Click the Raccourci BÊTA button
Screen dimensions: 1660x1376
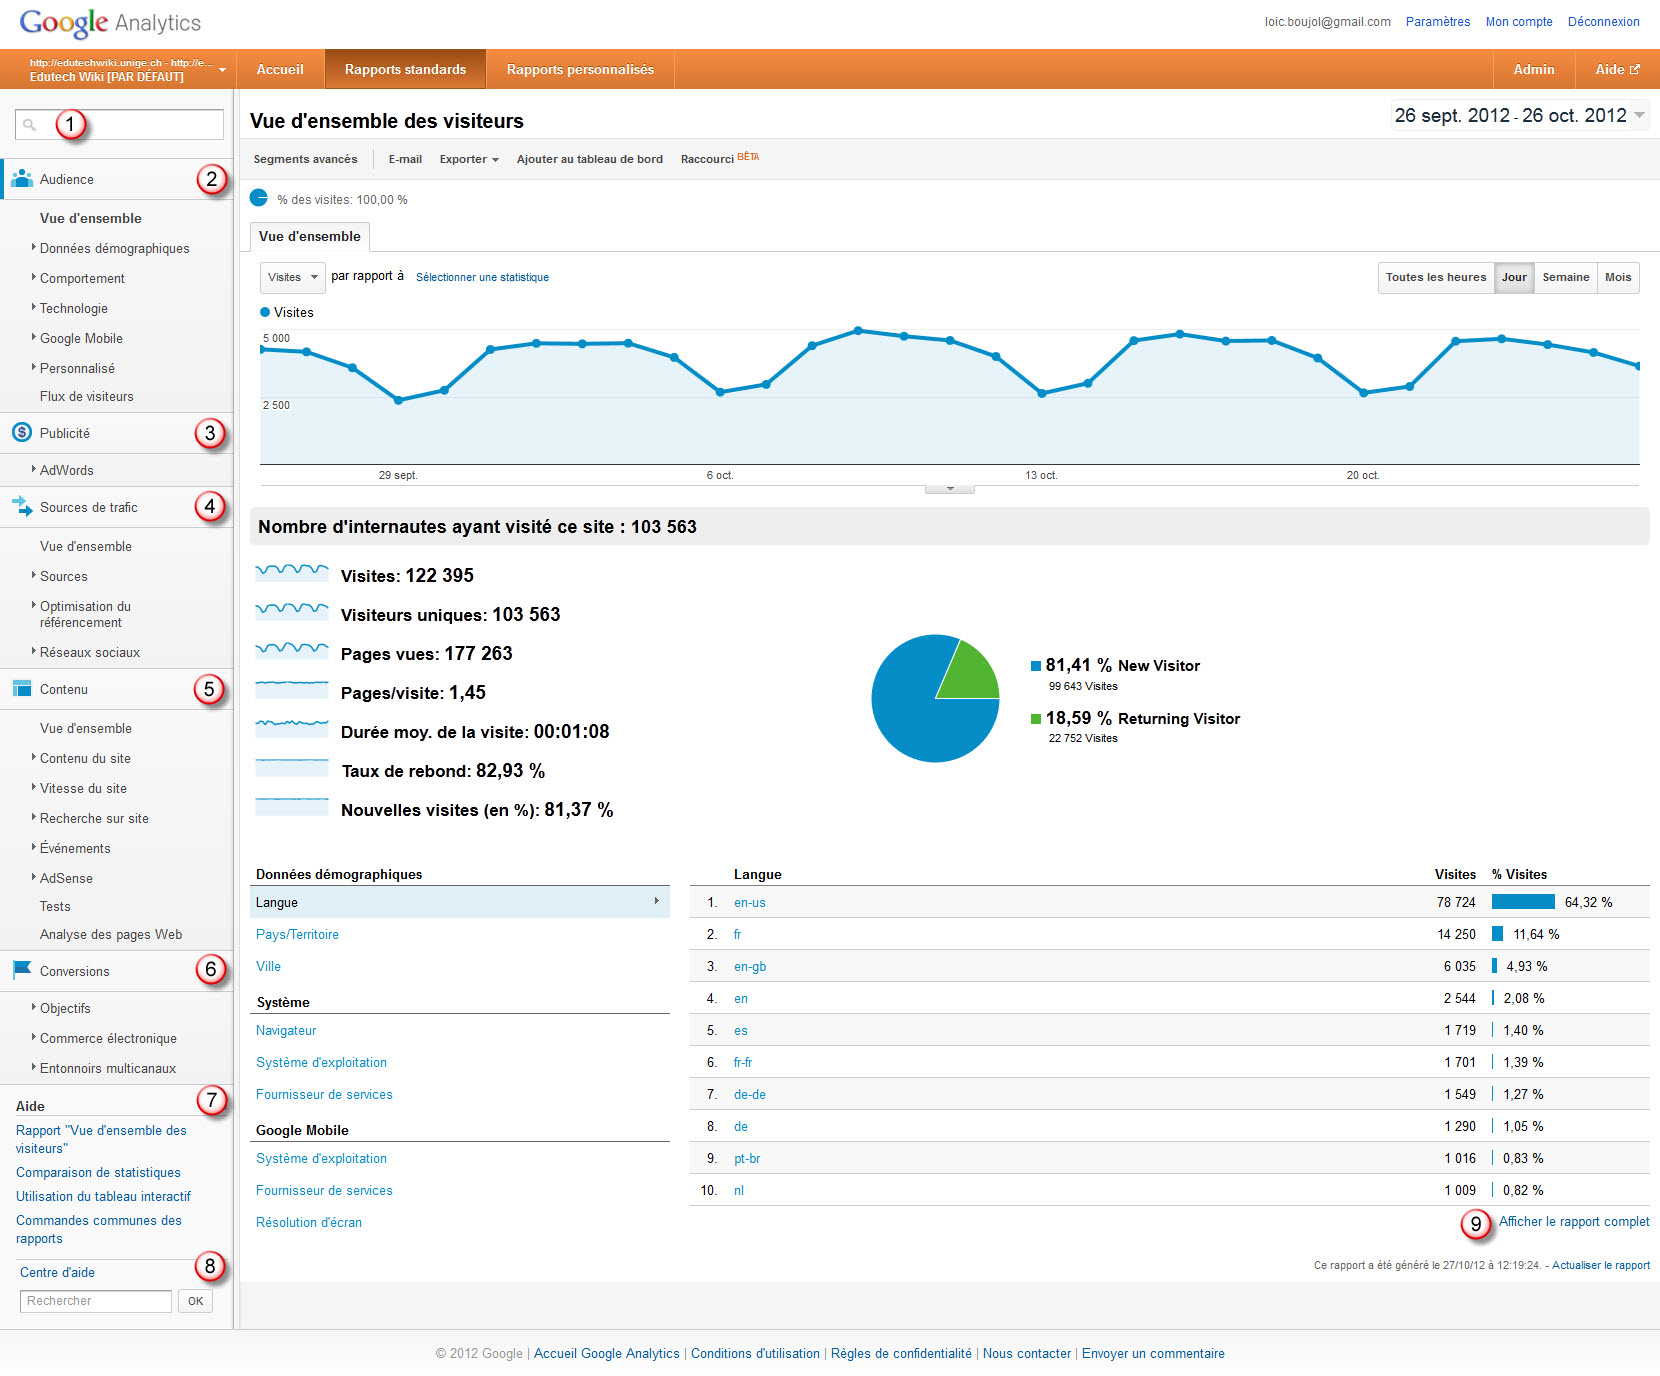[x=719, y=158]
